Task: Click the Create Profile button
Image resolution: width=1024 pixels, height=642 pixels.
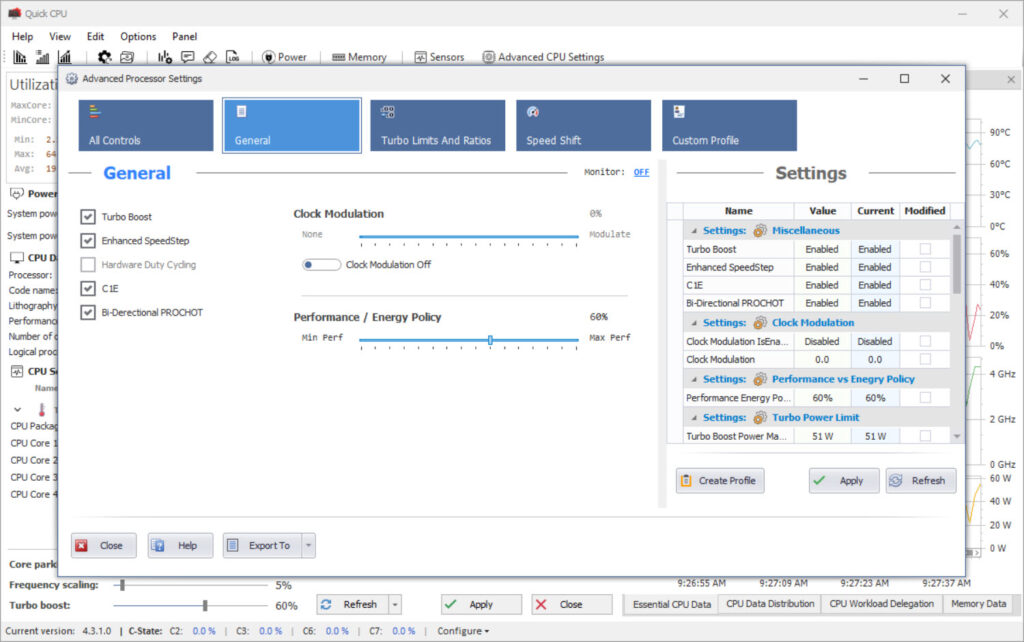Action: [x=720, y=481]
